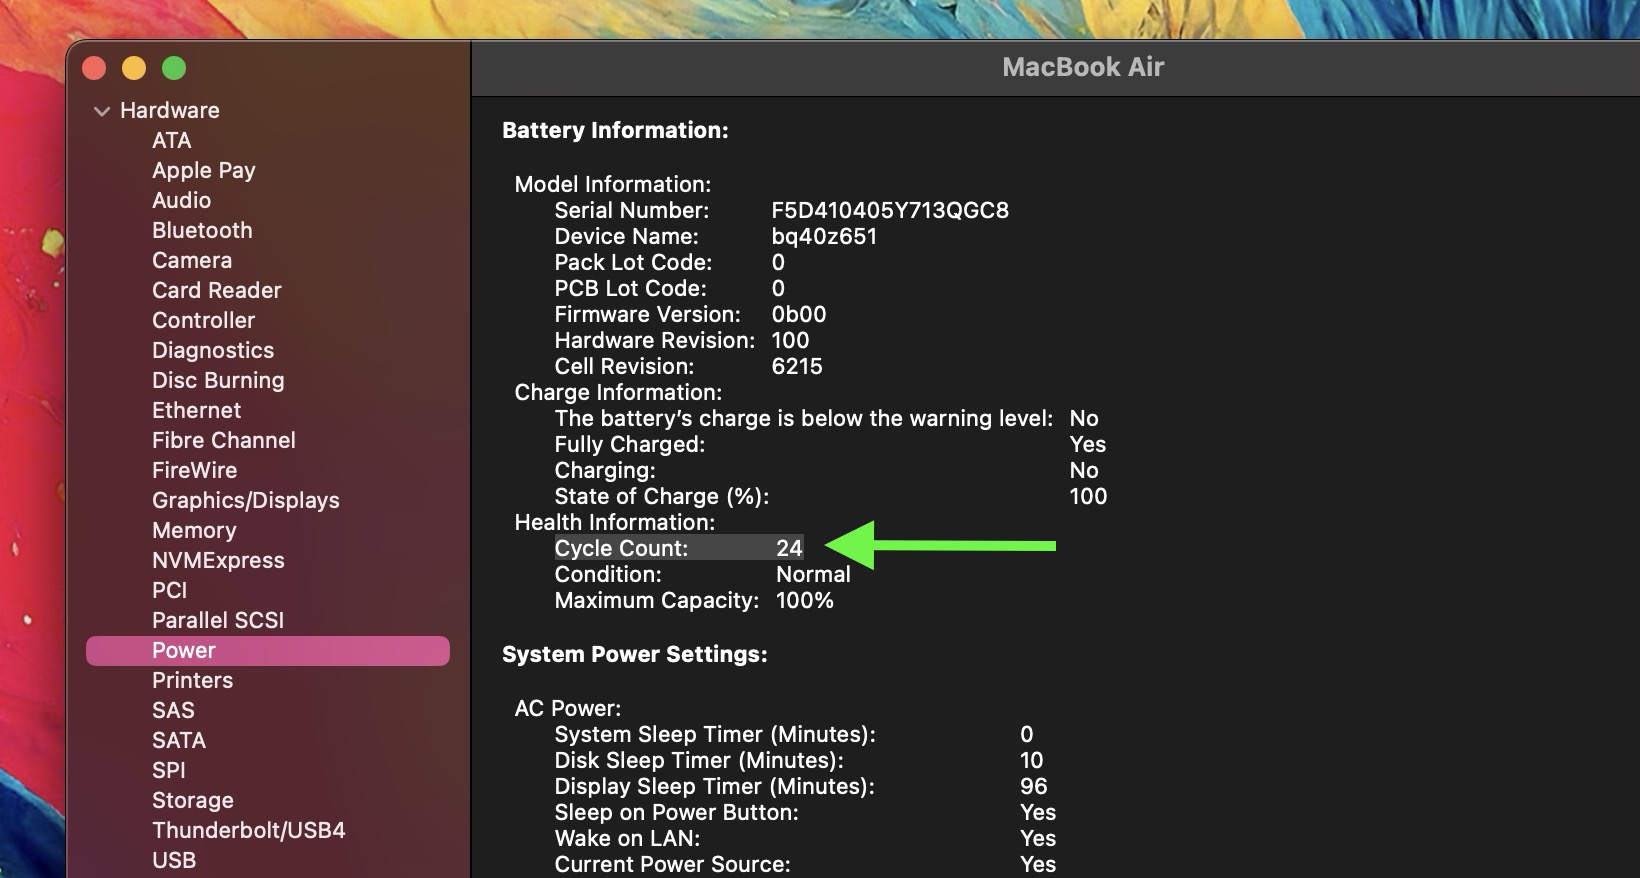Click the Fully Charged label
The height and width of the screenshot is (878, 1640).
click(630, 444)
